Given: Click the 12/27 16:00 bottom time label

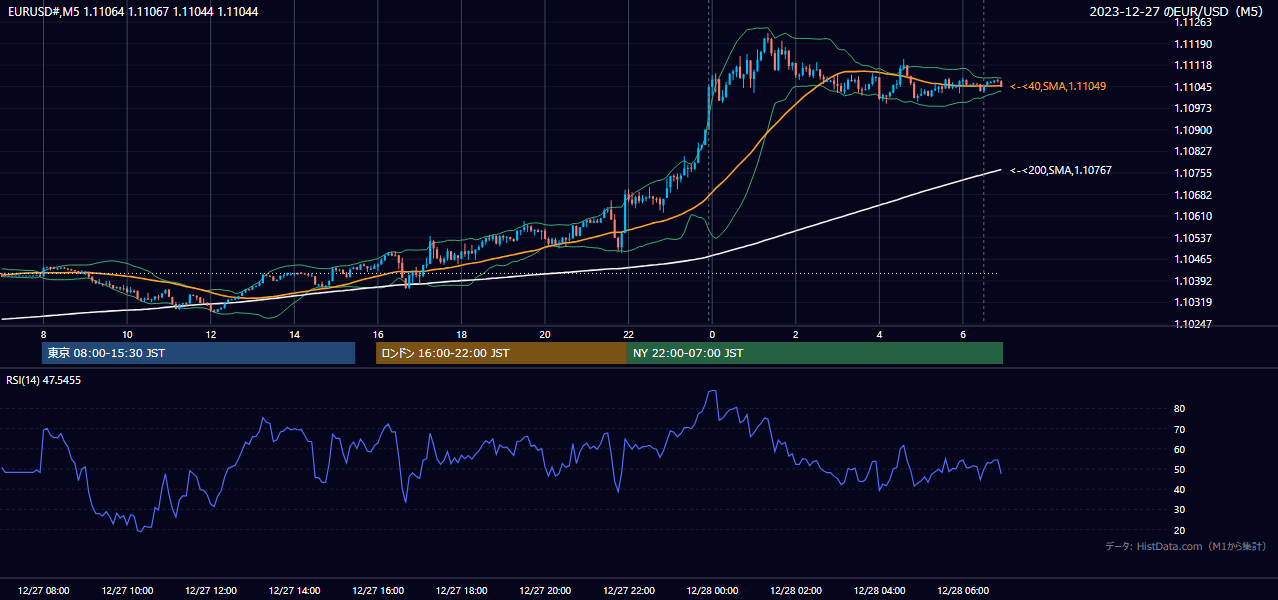Looking at the screenshot, I should [x=378, y=591].
